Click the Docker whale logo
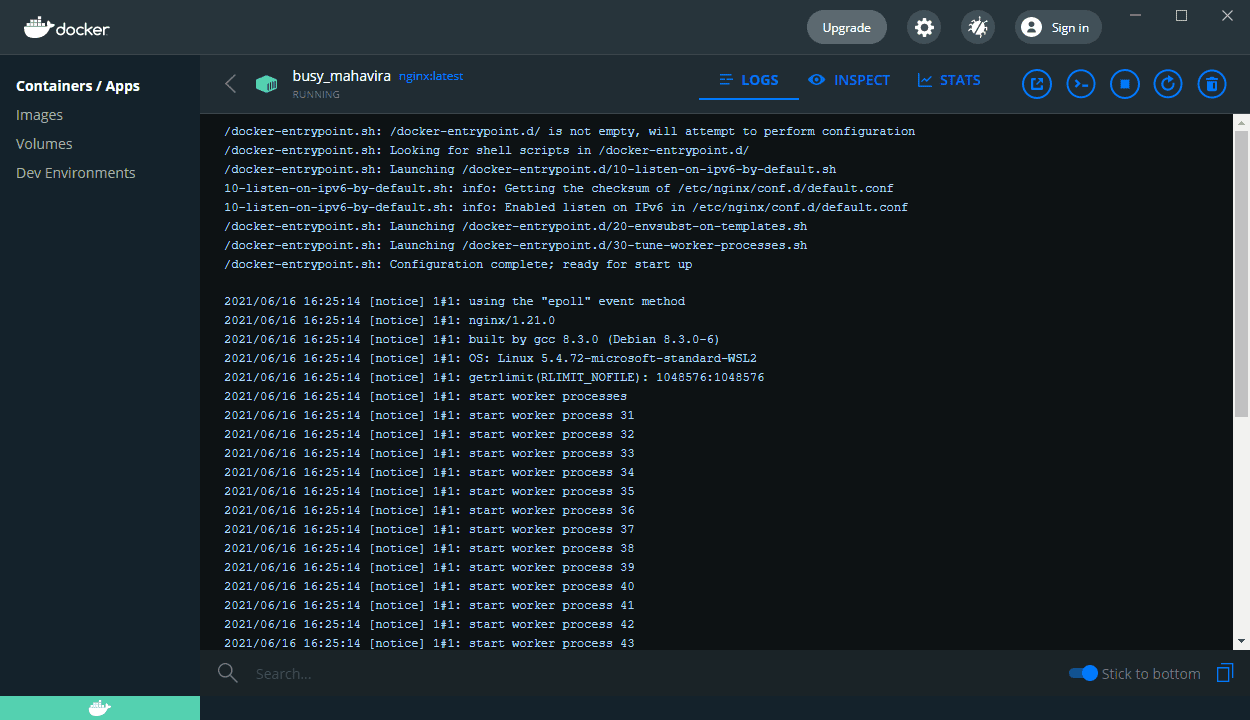Viewport: 1250px width, 720px height. click(x=66, y=27)
